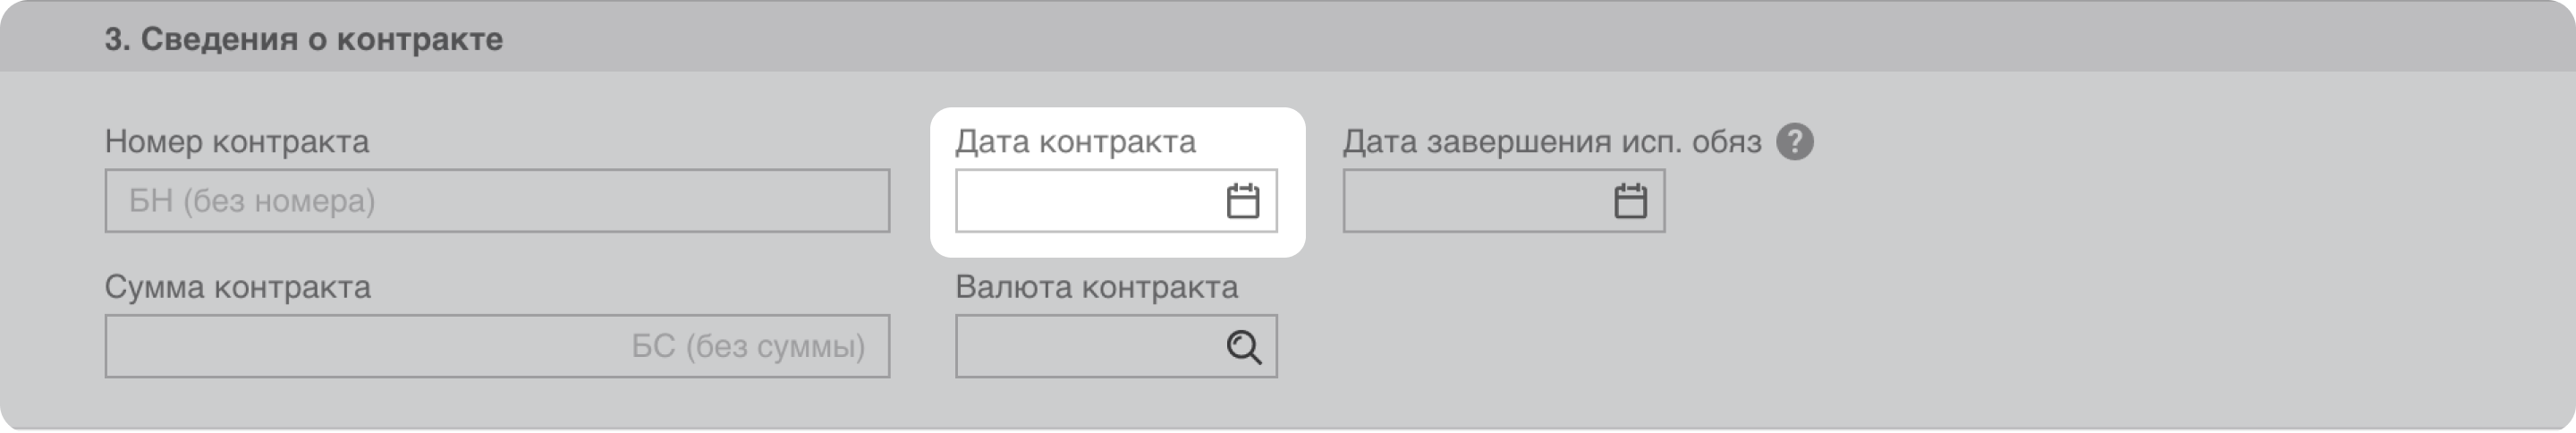The height and width of the screenshot is (433, 2576).
Task: Open the Валюта контракта lookup field
Action: (1085, 347)
